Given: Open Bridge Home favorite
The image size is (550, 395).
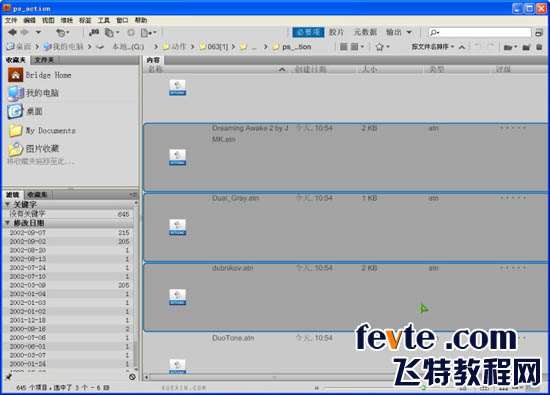Looking at the screenshot, I should pos(40,75).
